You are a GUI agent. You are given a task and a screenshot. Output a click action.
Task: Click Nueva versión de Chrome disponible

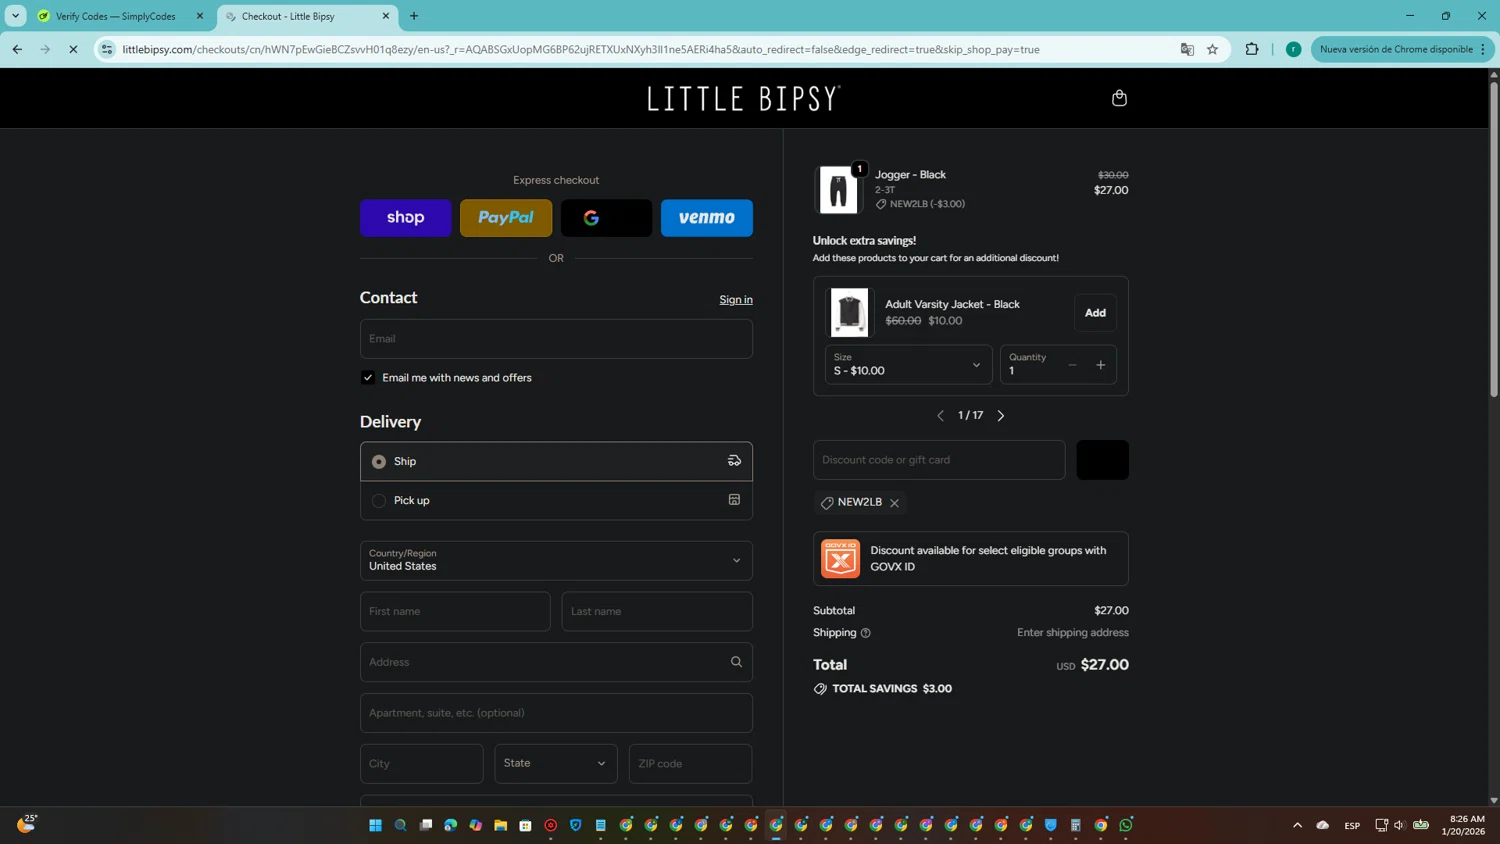(x=1402, y=49)
